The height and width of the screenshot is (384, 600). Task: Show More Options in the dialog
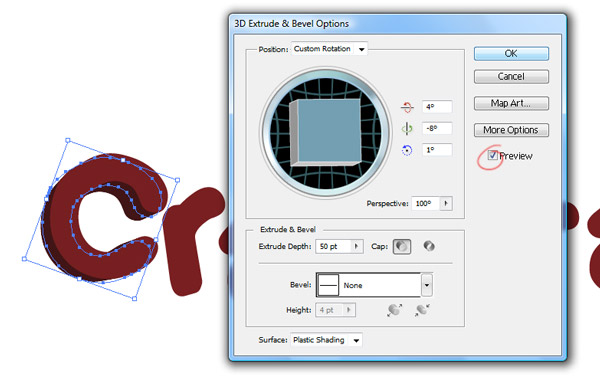click(x=511, y=130)
